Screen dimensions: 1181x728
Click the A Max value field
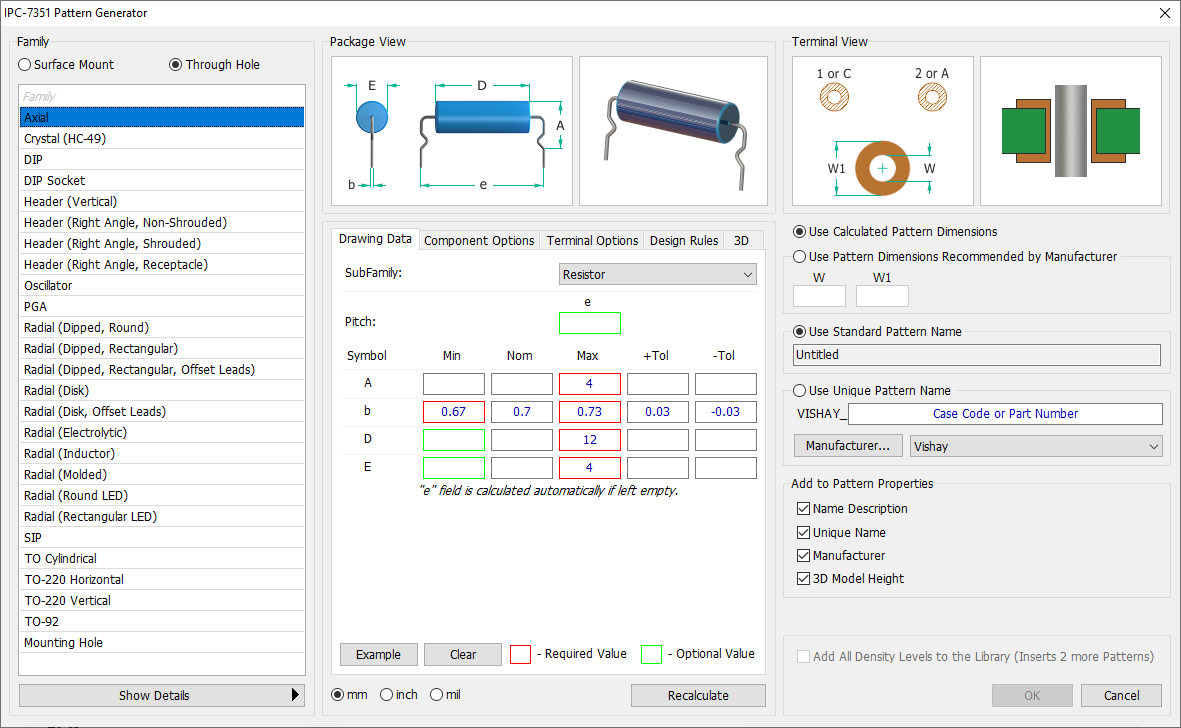[x=590, y=384]
